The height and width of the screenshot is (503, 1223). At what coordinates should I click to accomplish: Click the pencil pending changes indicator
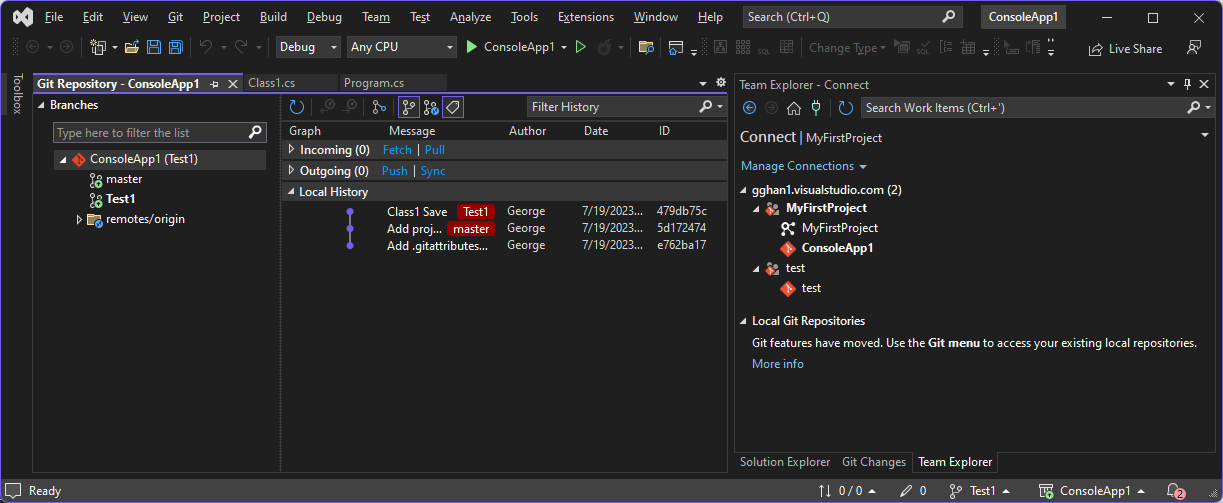[x=913, y=491]
